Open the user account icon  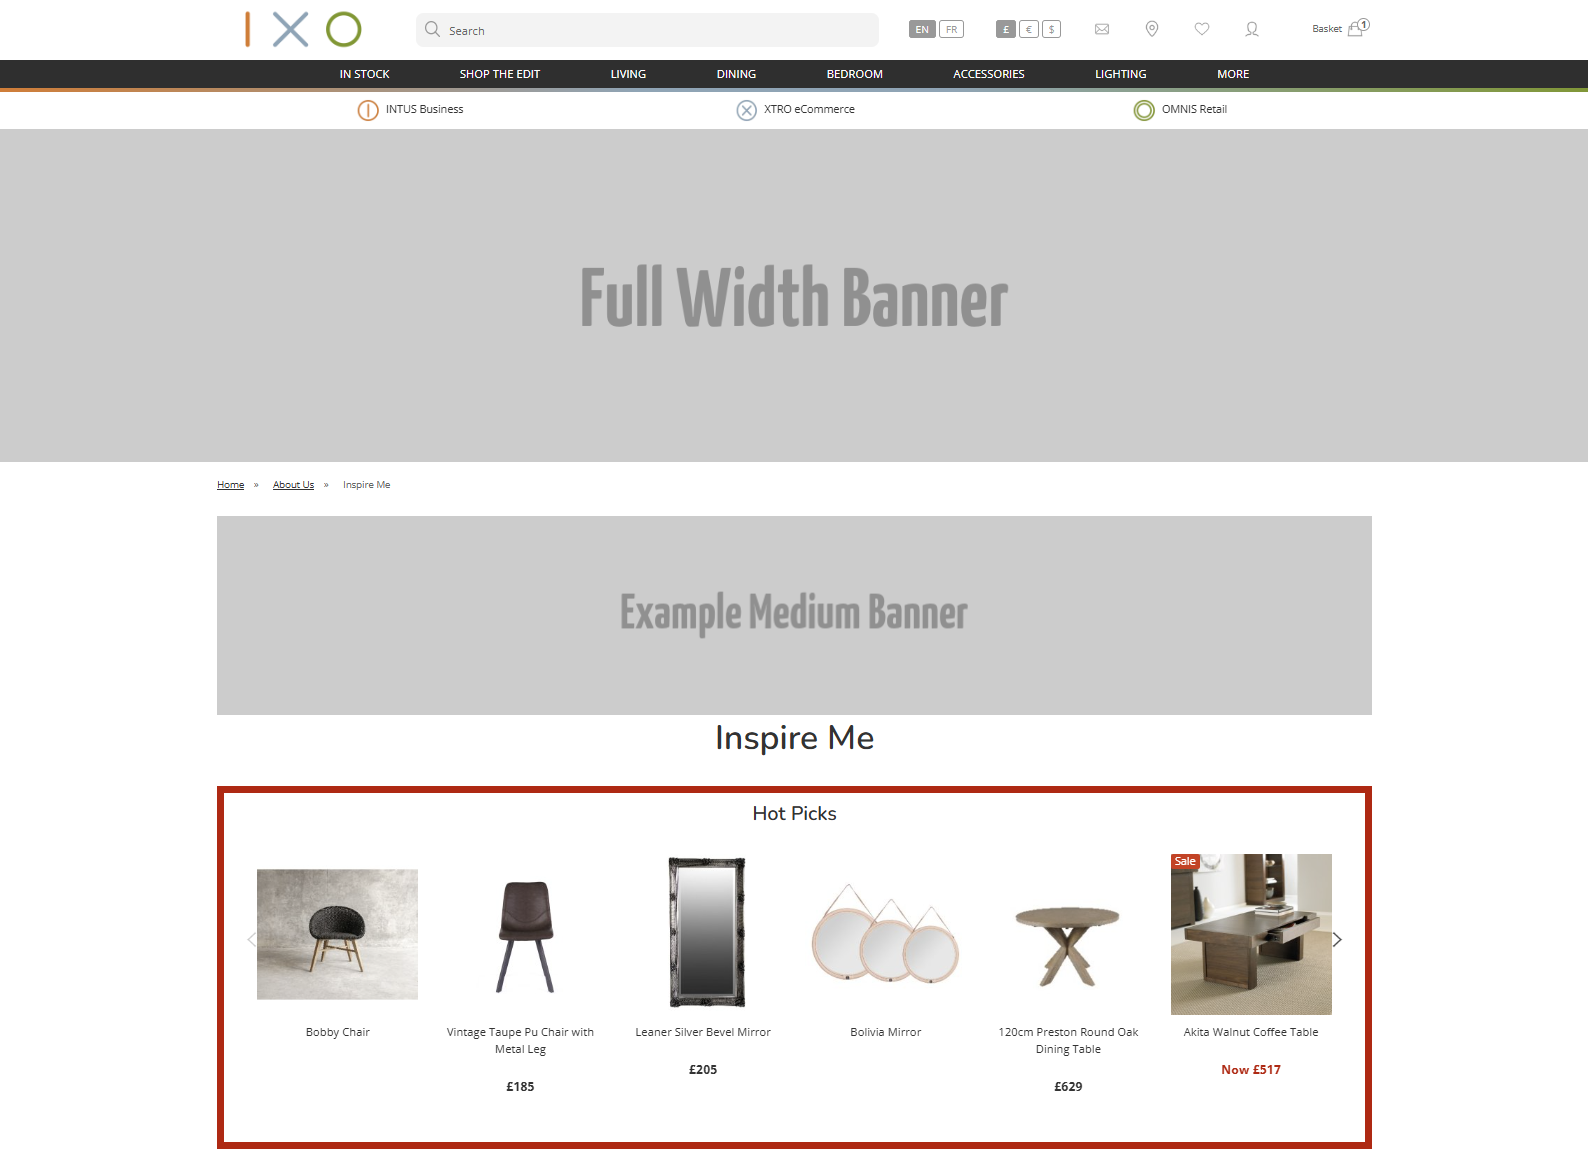(1252, 29)
